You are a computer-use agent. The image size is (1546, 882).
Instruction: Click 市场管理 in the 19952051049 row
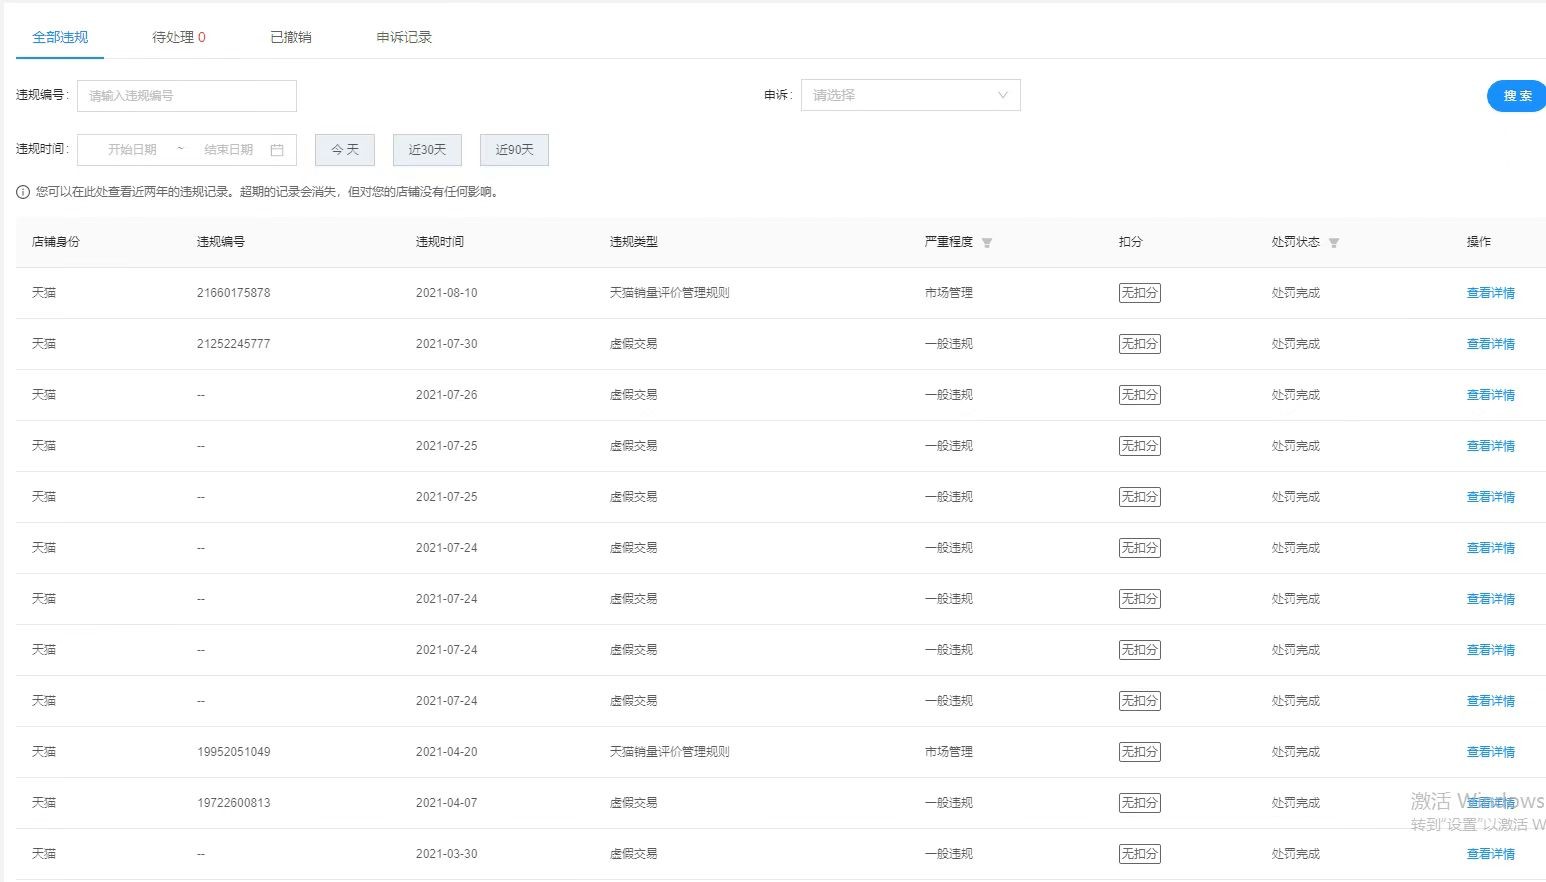click(x=948, y=752)
